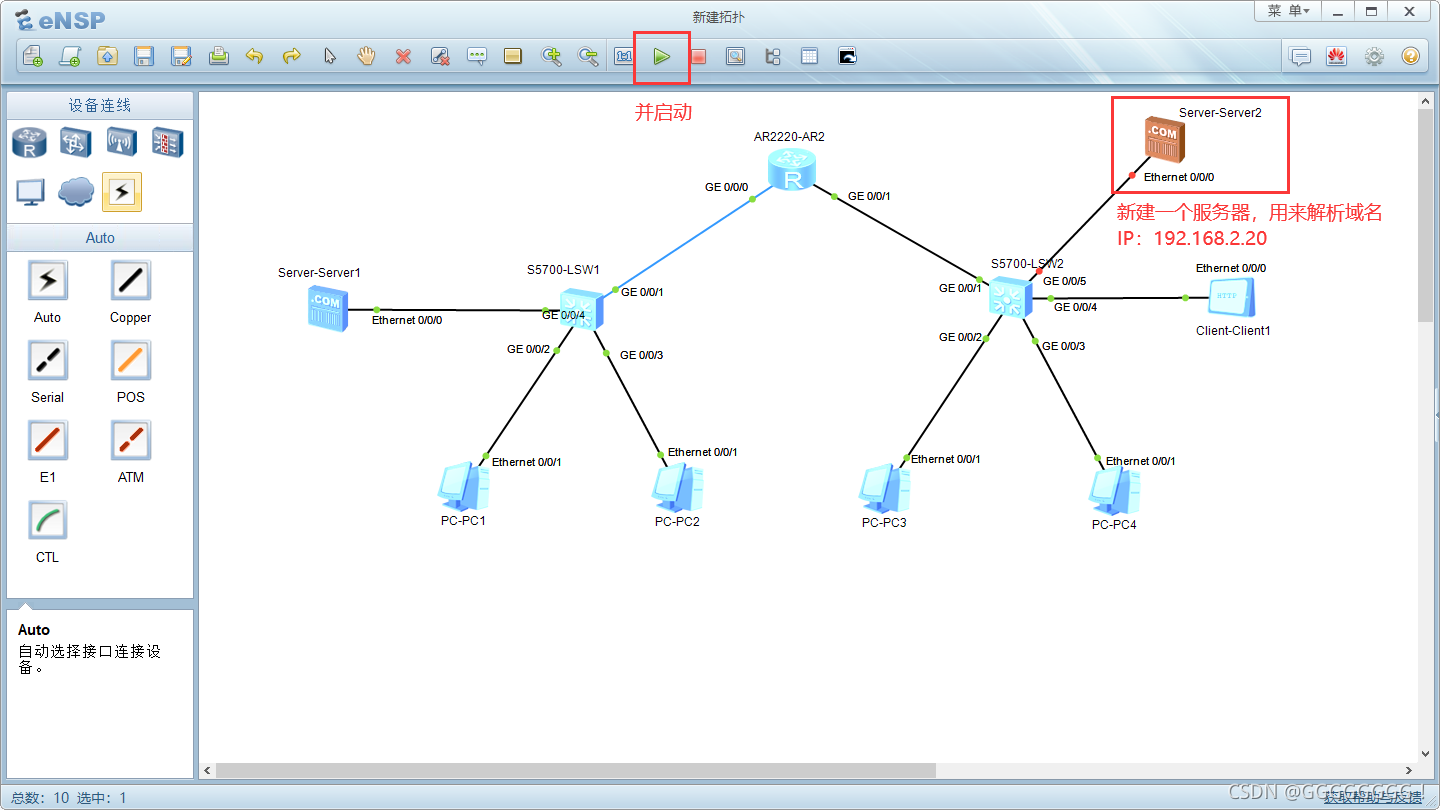Select the Client-Client1 node
The image size is (1440, 810).
click(x=1231, y=297)
